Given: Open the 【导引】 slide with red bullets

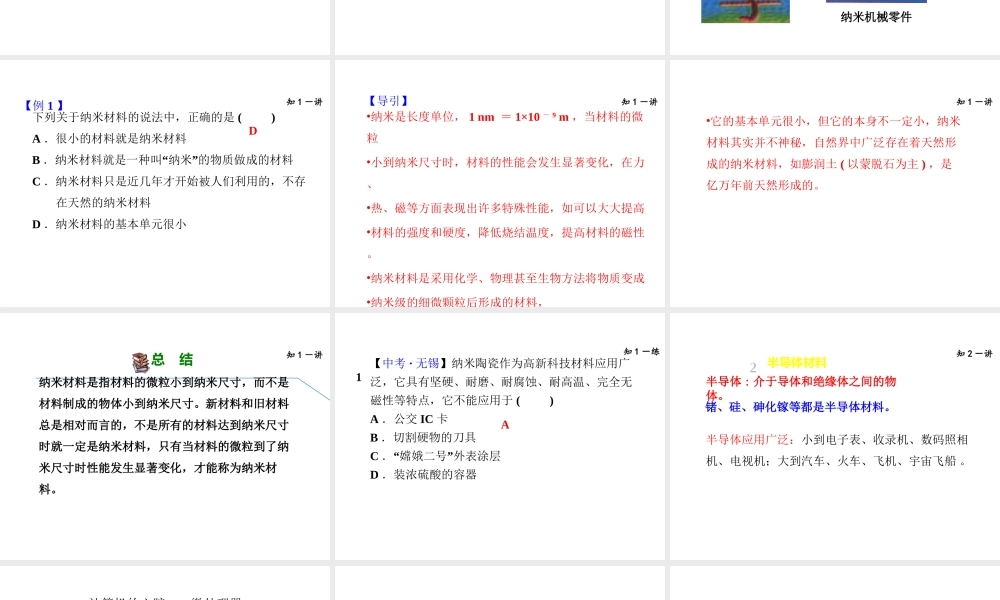Looking at the screenshot, I should [500, 183].
